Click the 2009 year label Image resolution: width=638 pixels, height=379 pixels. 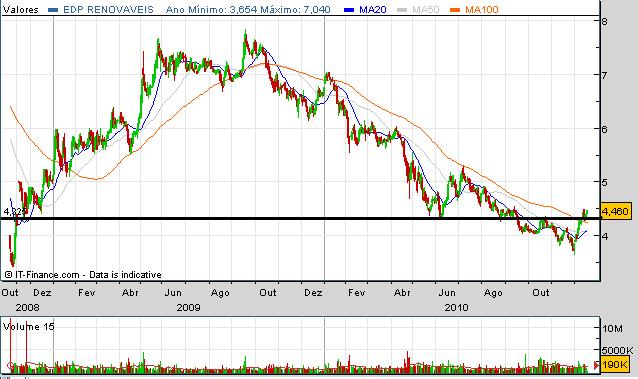point(188,307)
